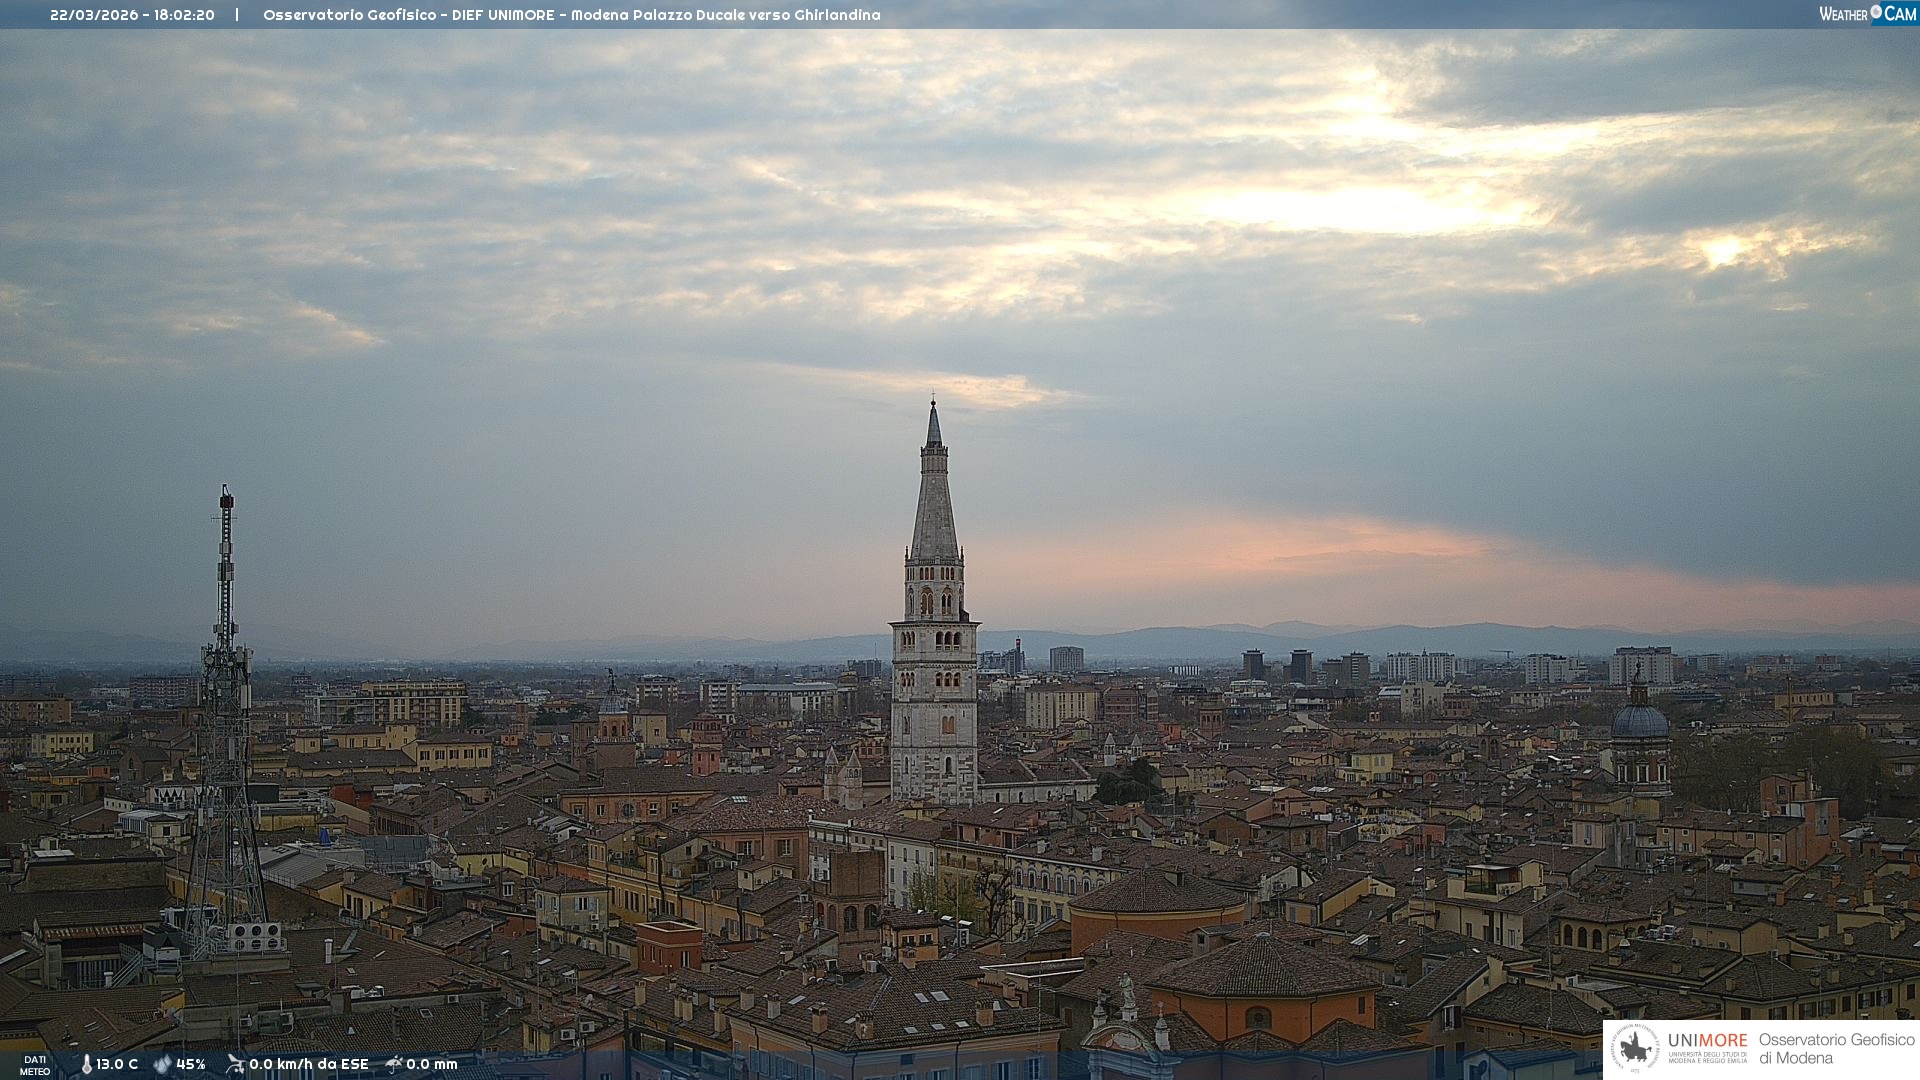Click the WeatherCam logo
Screen dimensions: 1920x1080
(x=1867, y=14)
